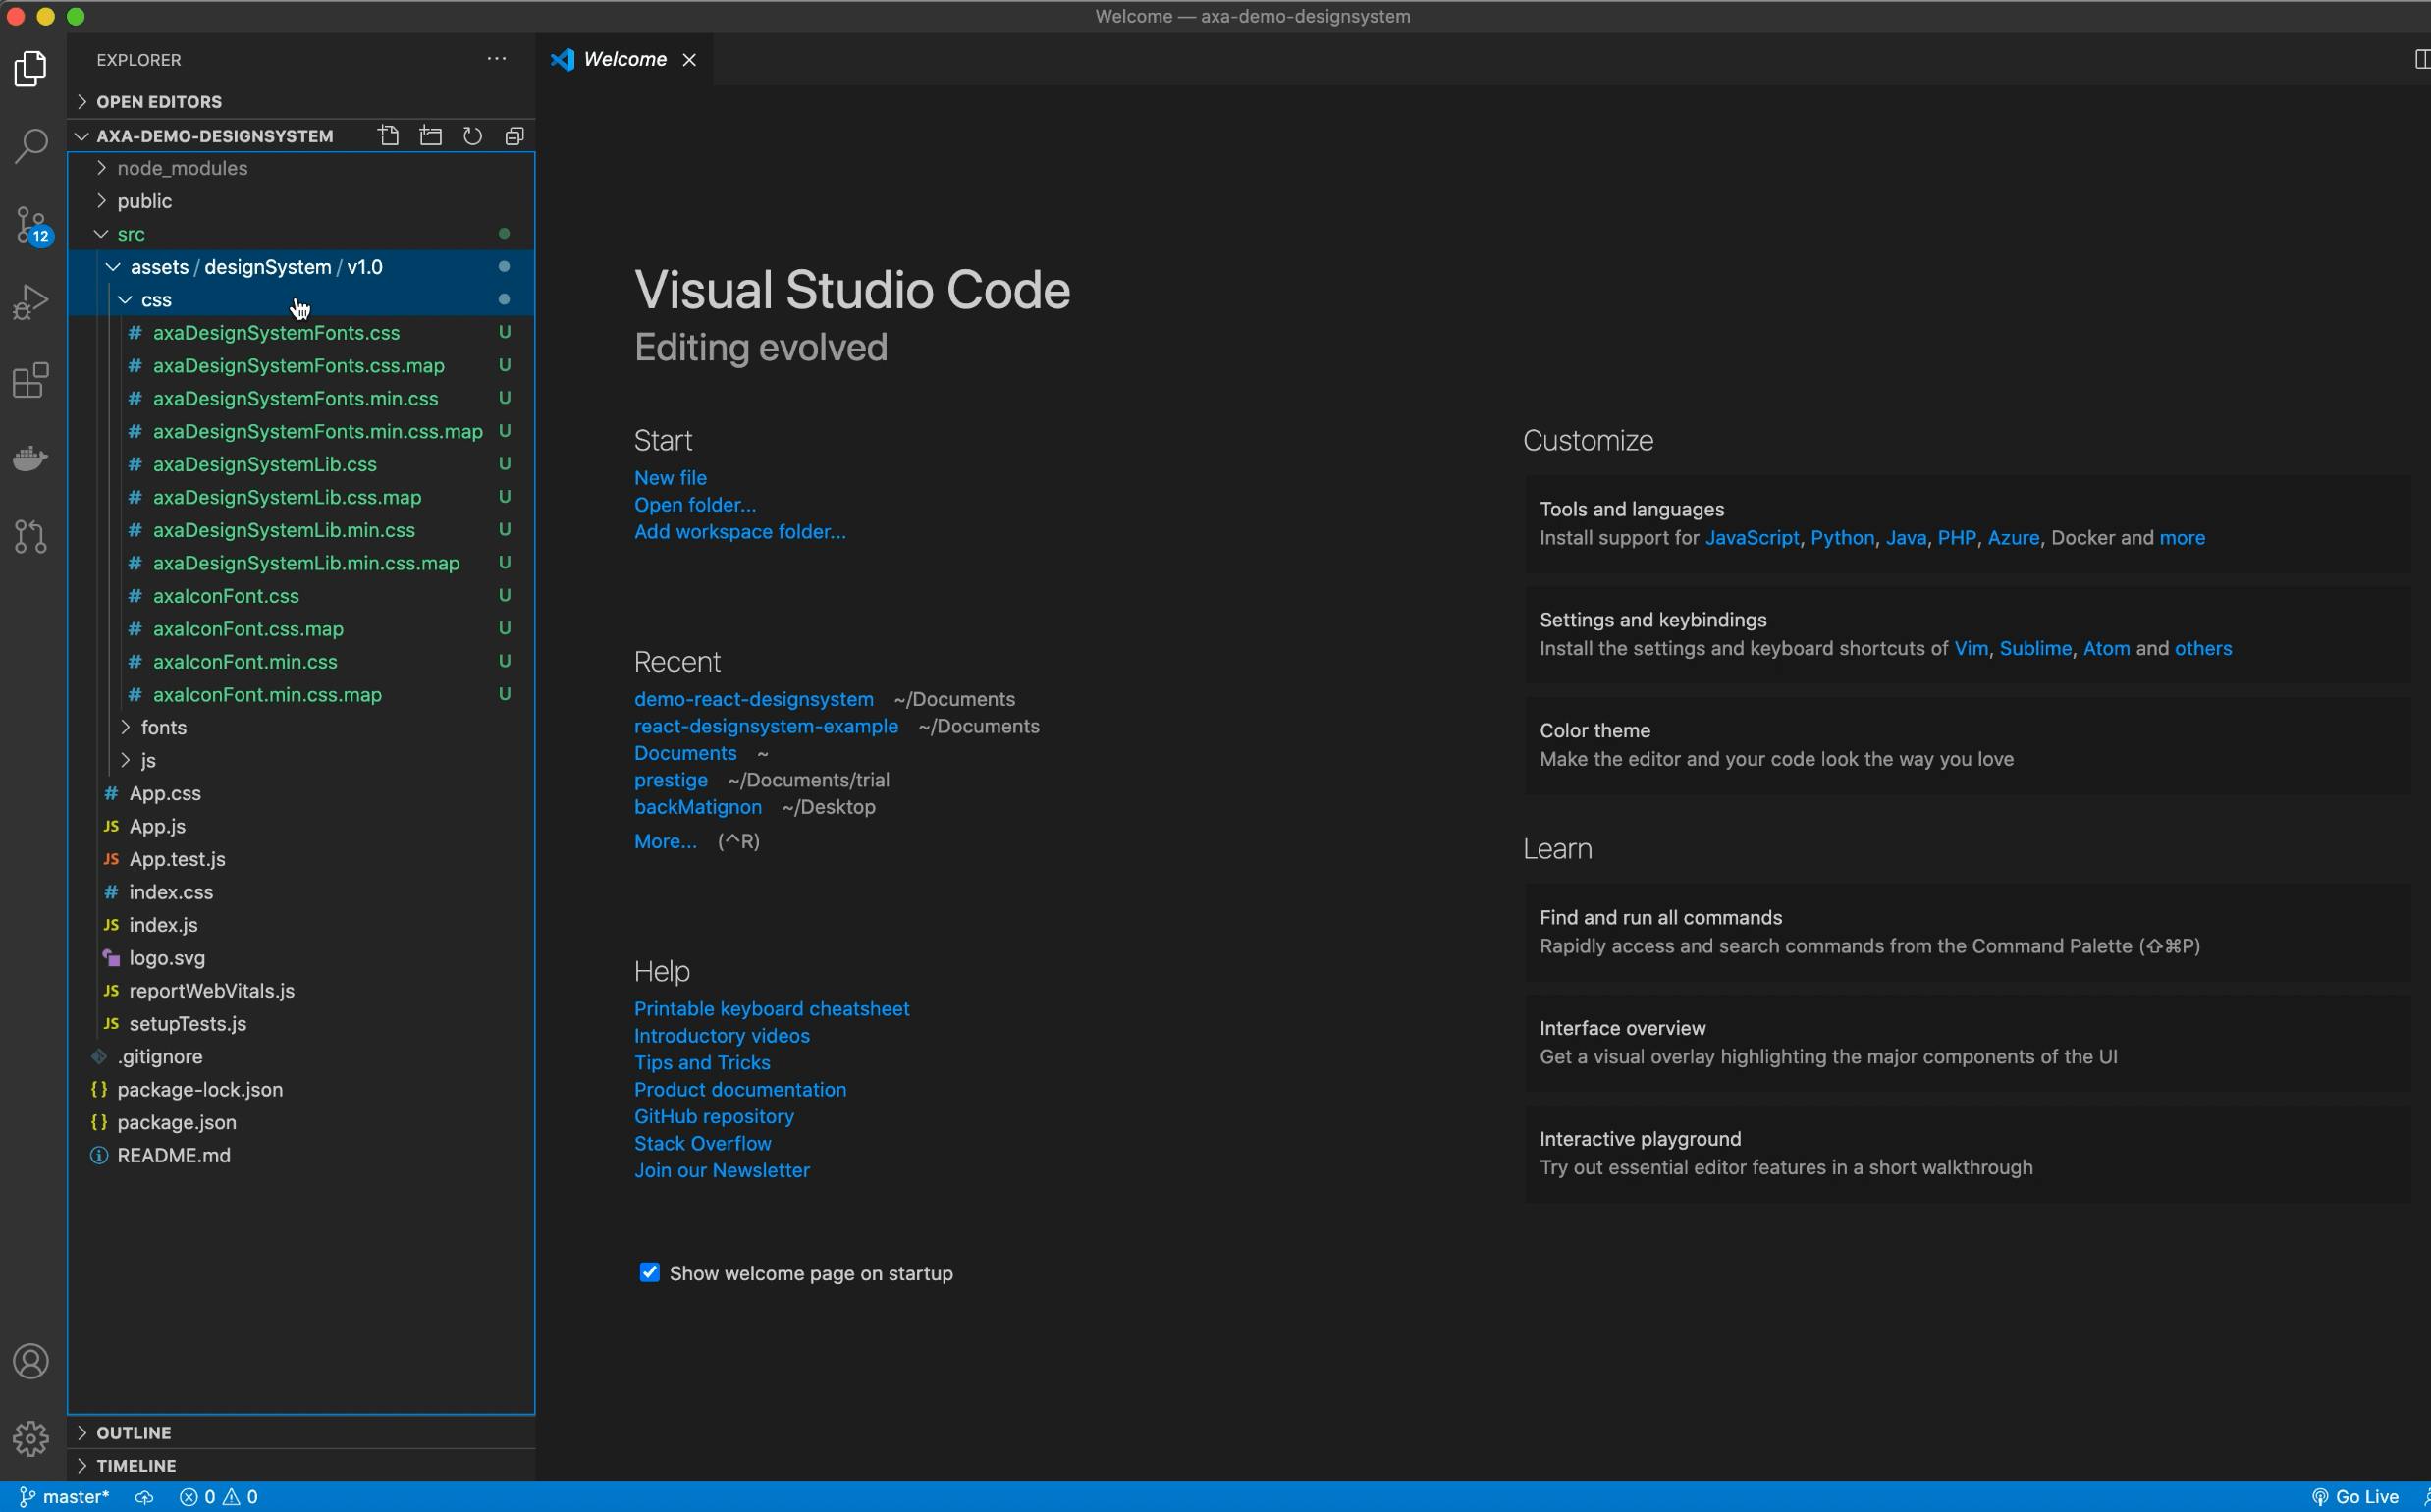This screenshot has height=1512, width=2431.
Task: Click Go Live in status bar
Action: pos(2356,1497)
